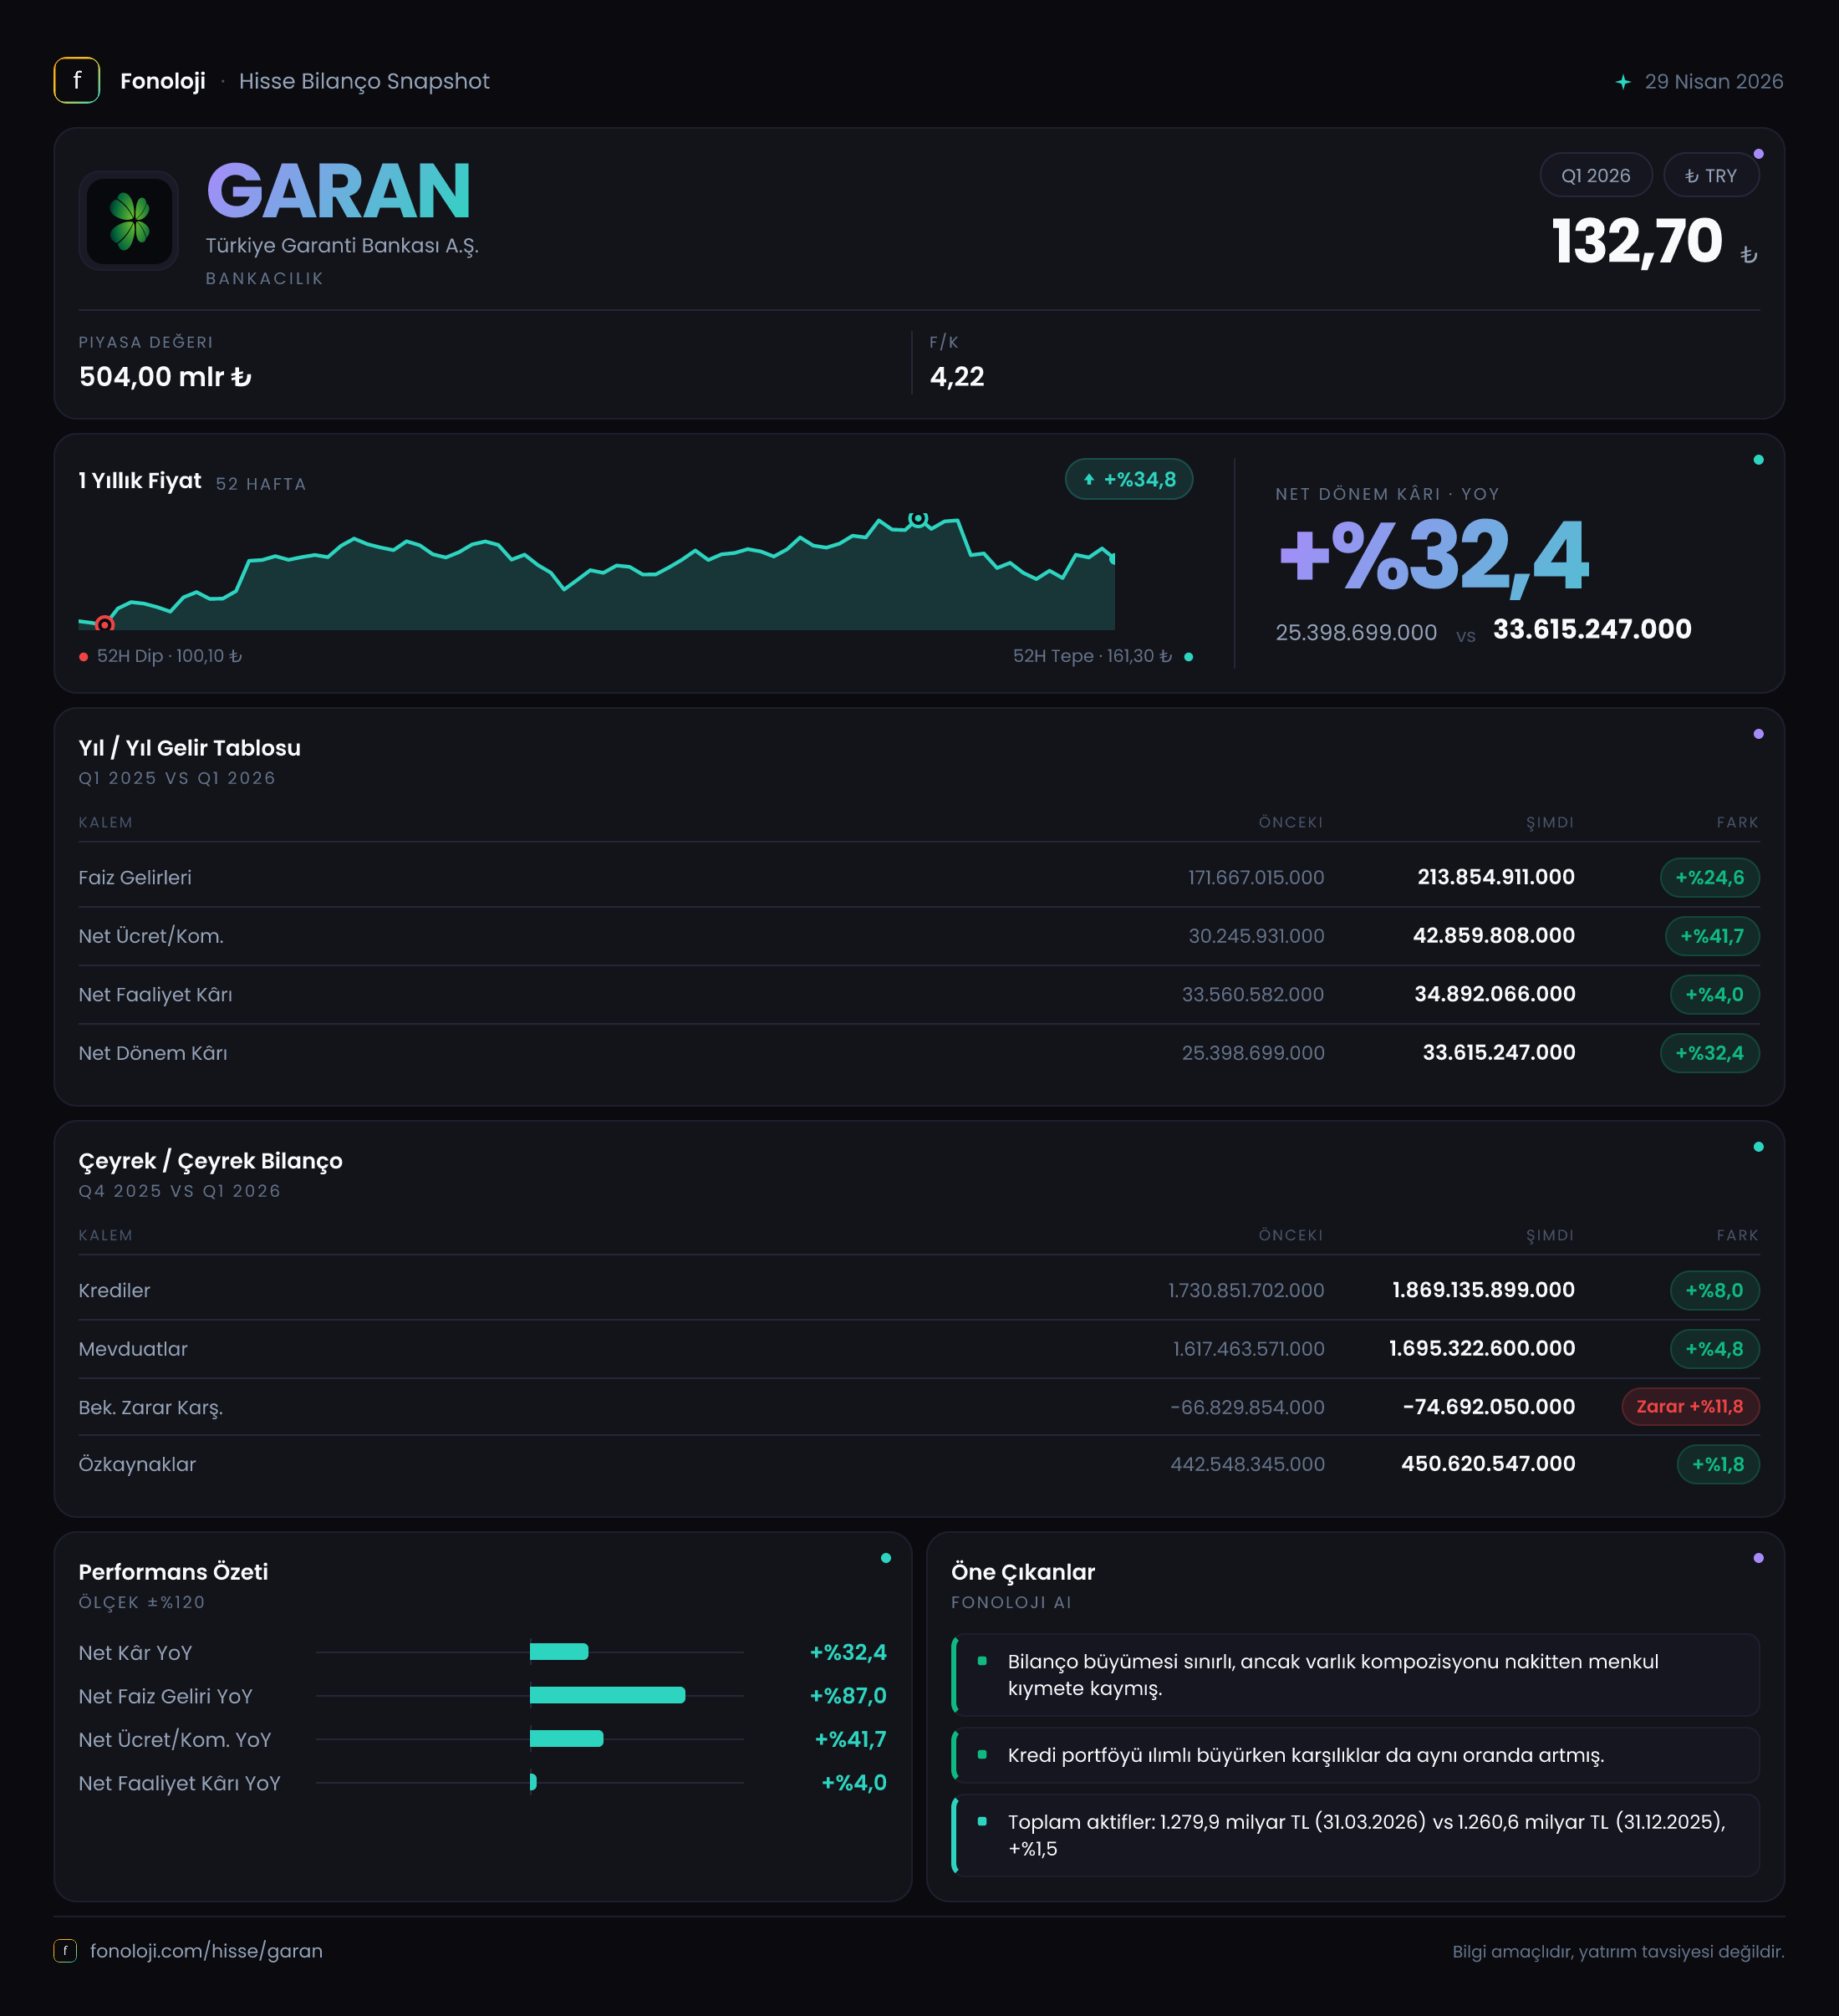Image resolution: width=1839 pixels, height=2016 pixels.
Task: Click the "Hisse Bilanço Snapshot" header text
Action: pos(364,81)
